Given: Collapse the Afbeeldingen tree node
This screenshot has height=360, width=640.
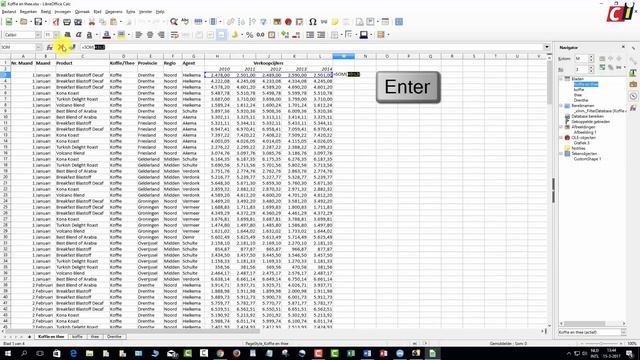Looking at the screenshot, I should 561,127.
